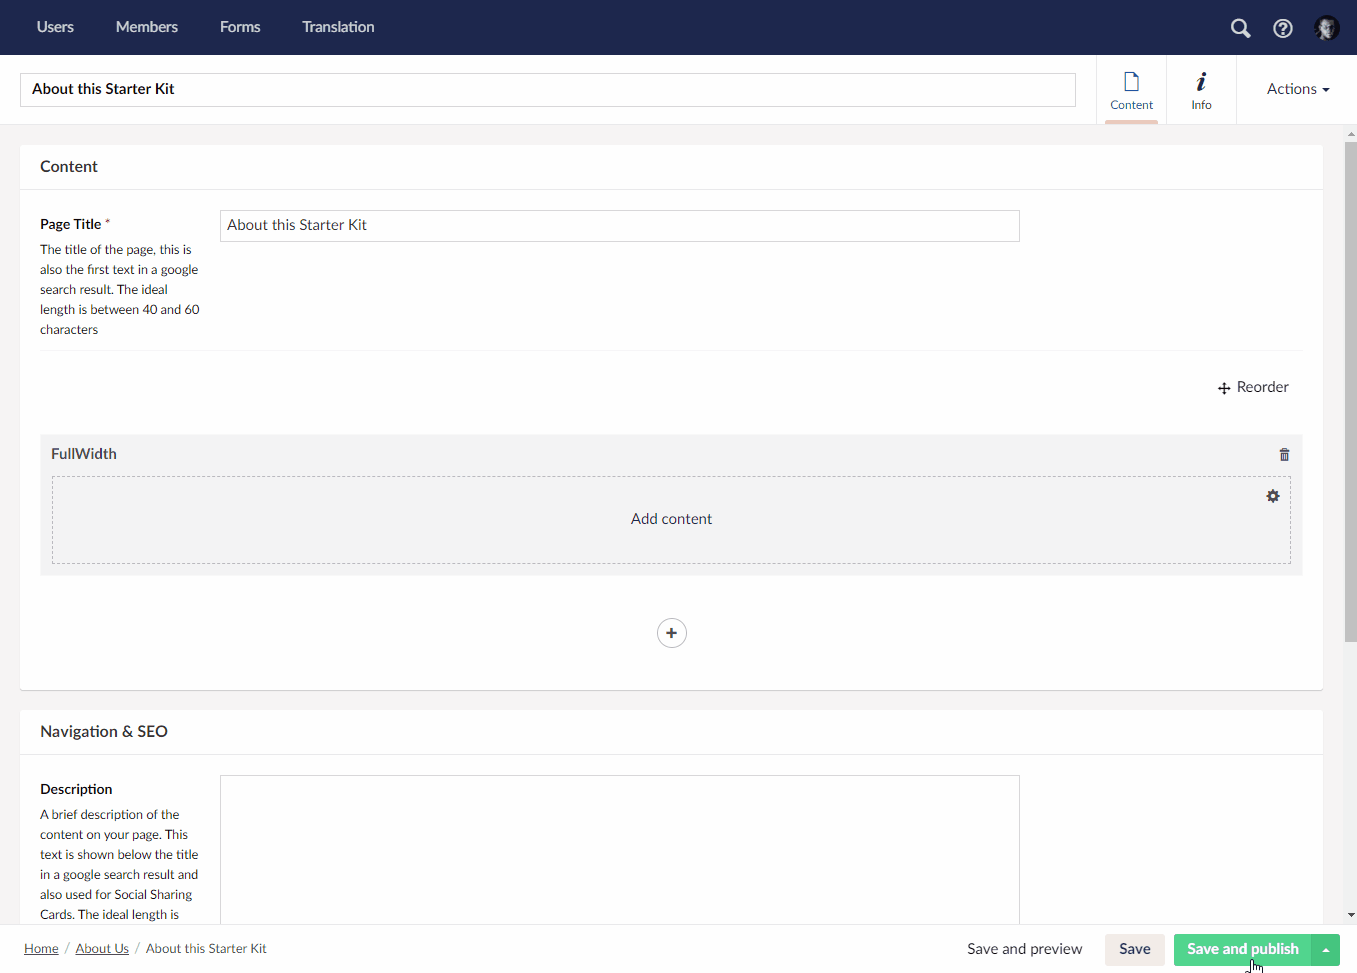
Task: Open the Forms section
Action: (239, 27)
